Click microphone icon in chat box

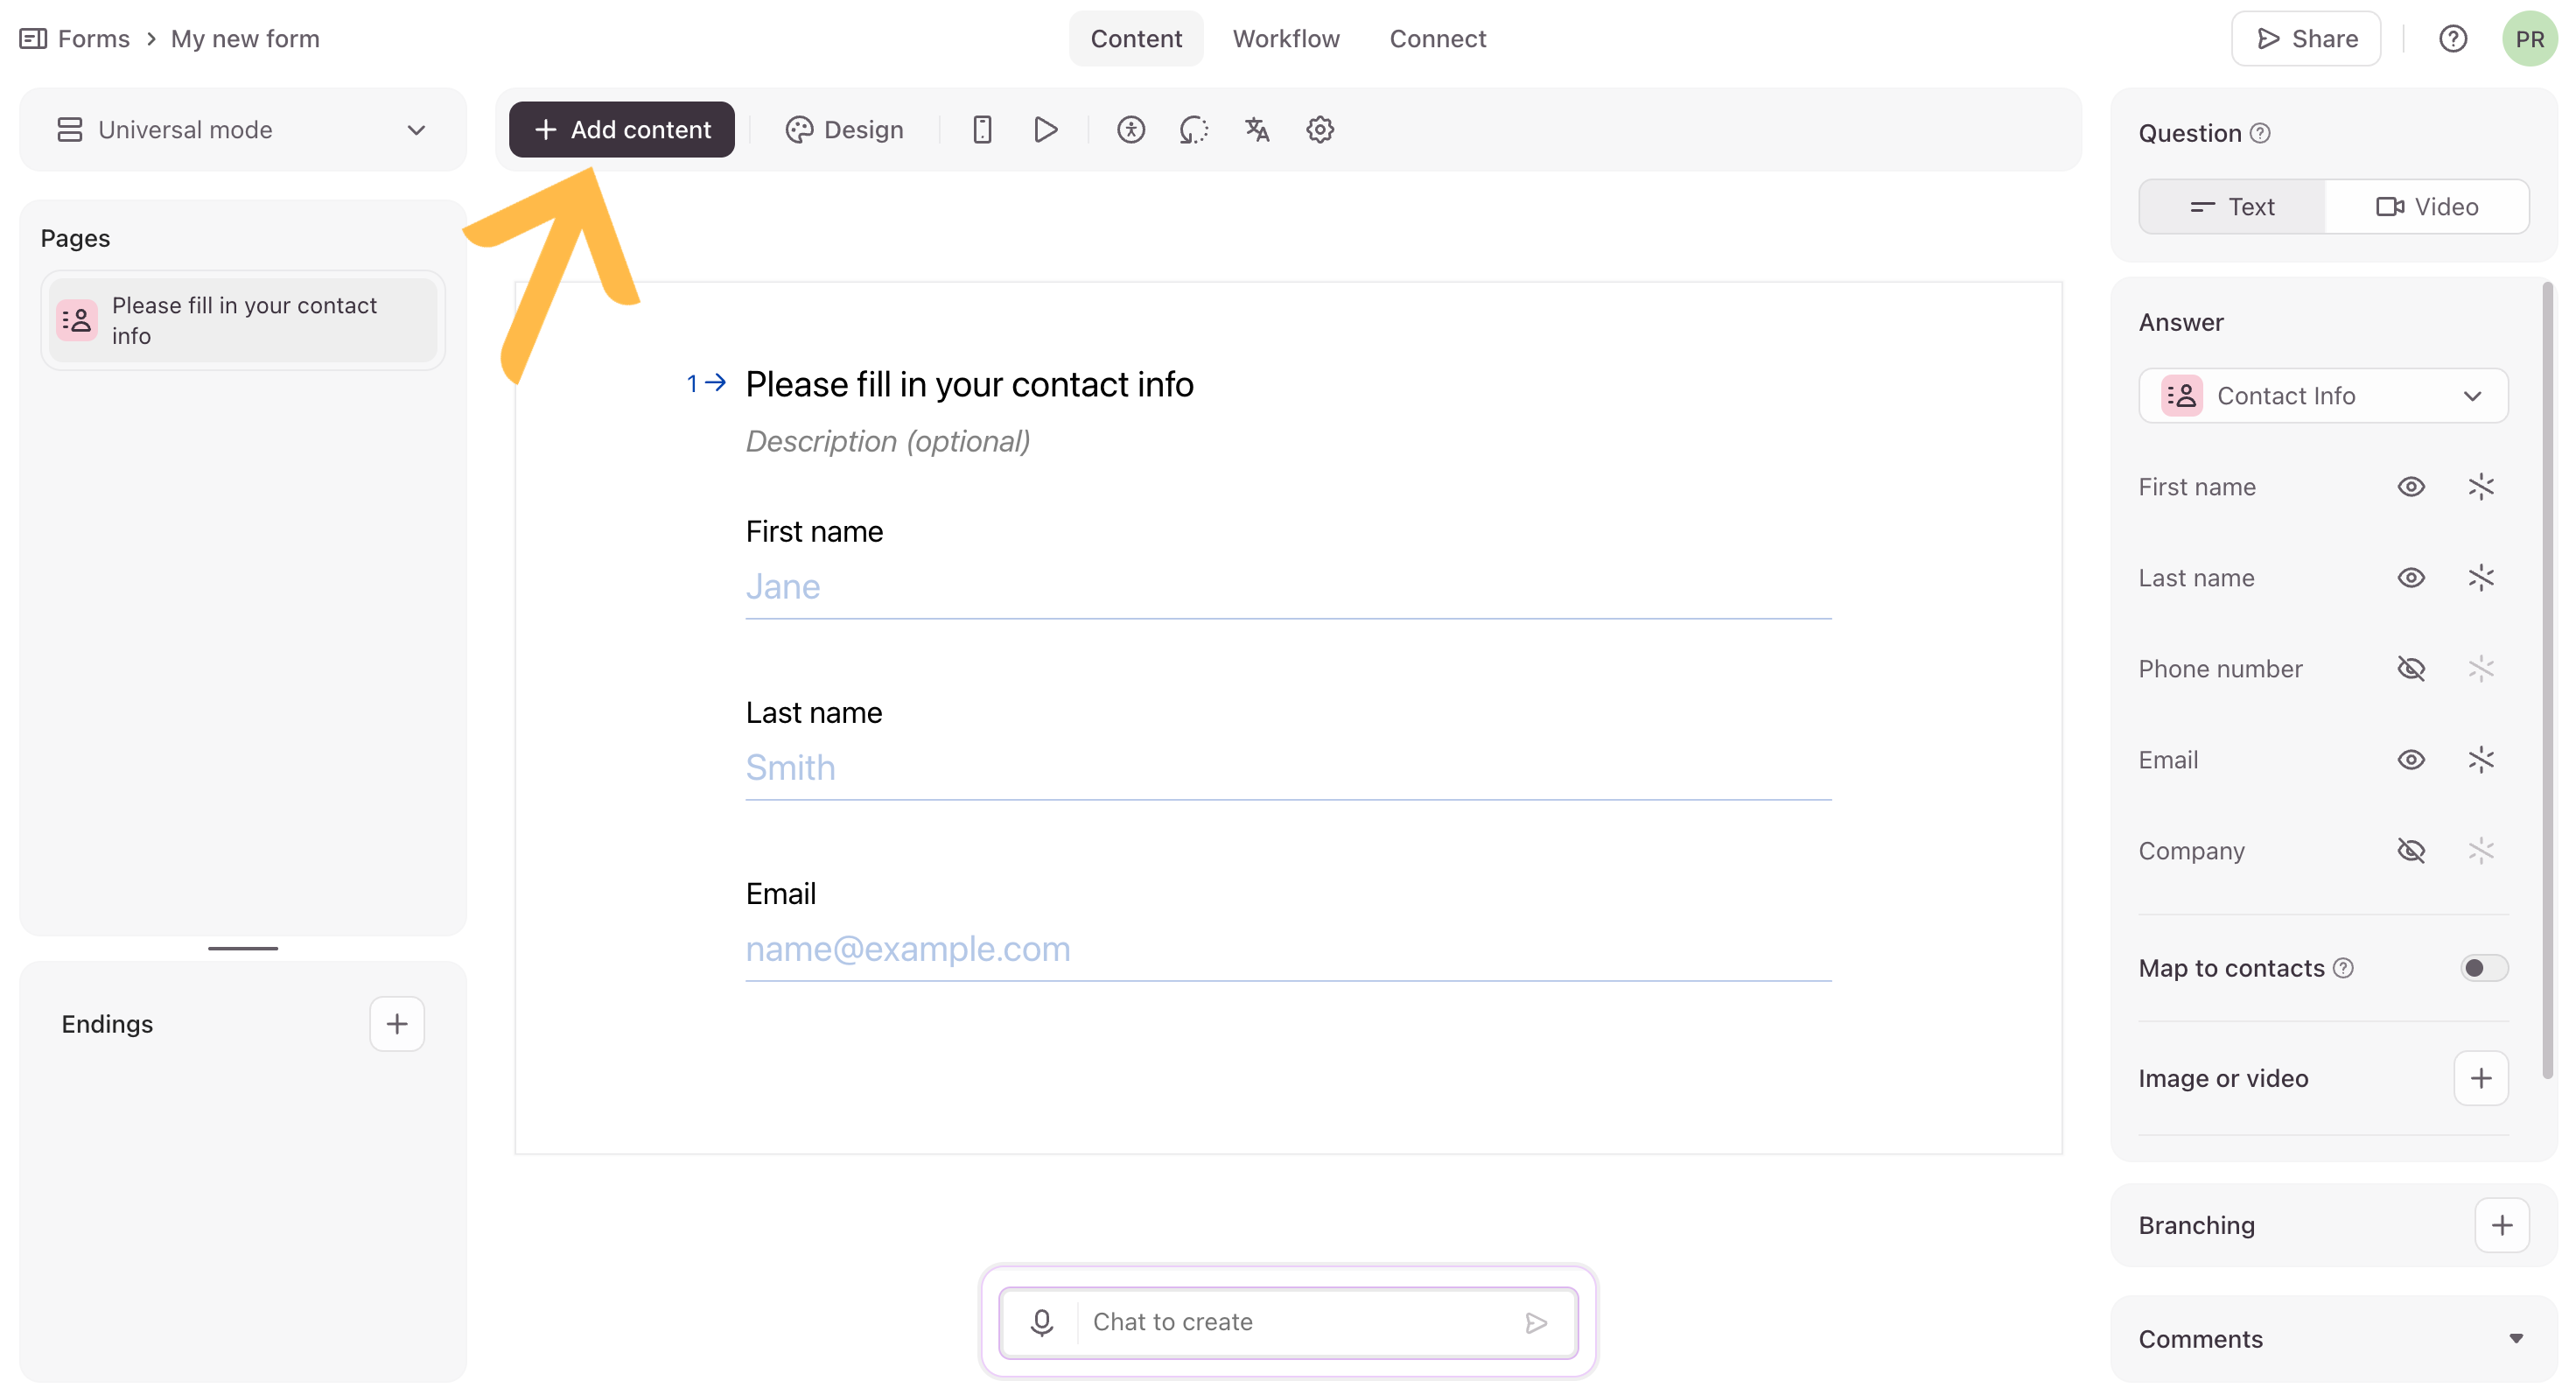[1041, 1322]
